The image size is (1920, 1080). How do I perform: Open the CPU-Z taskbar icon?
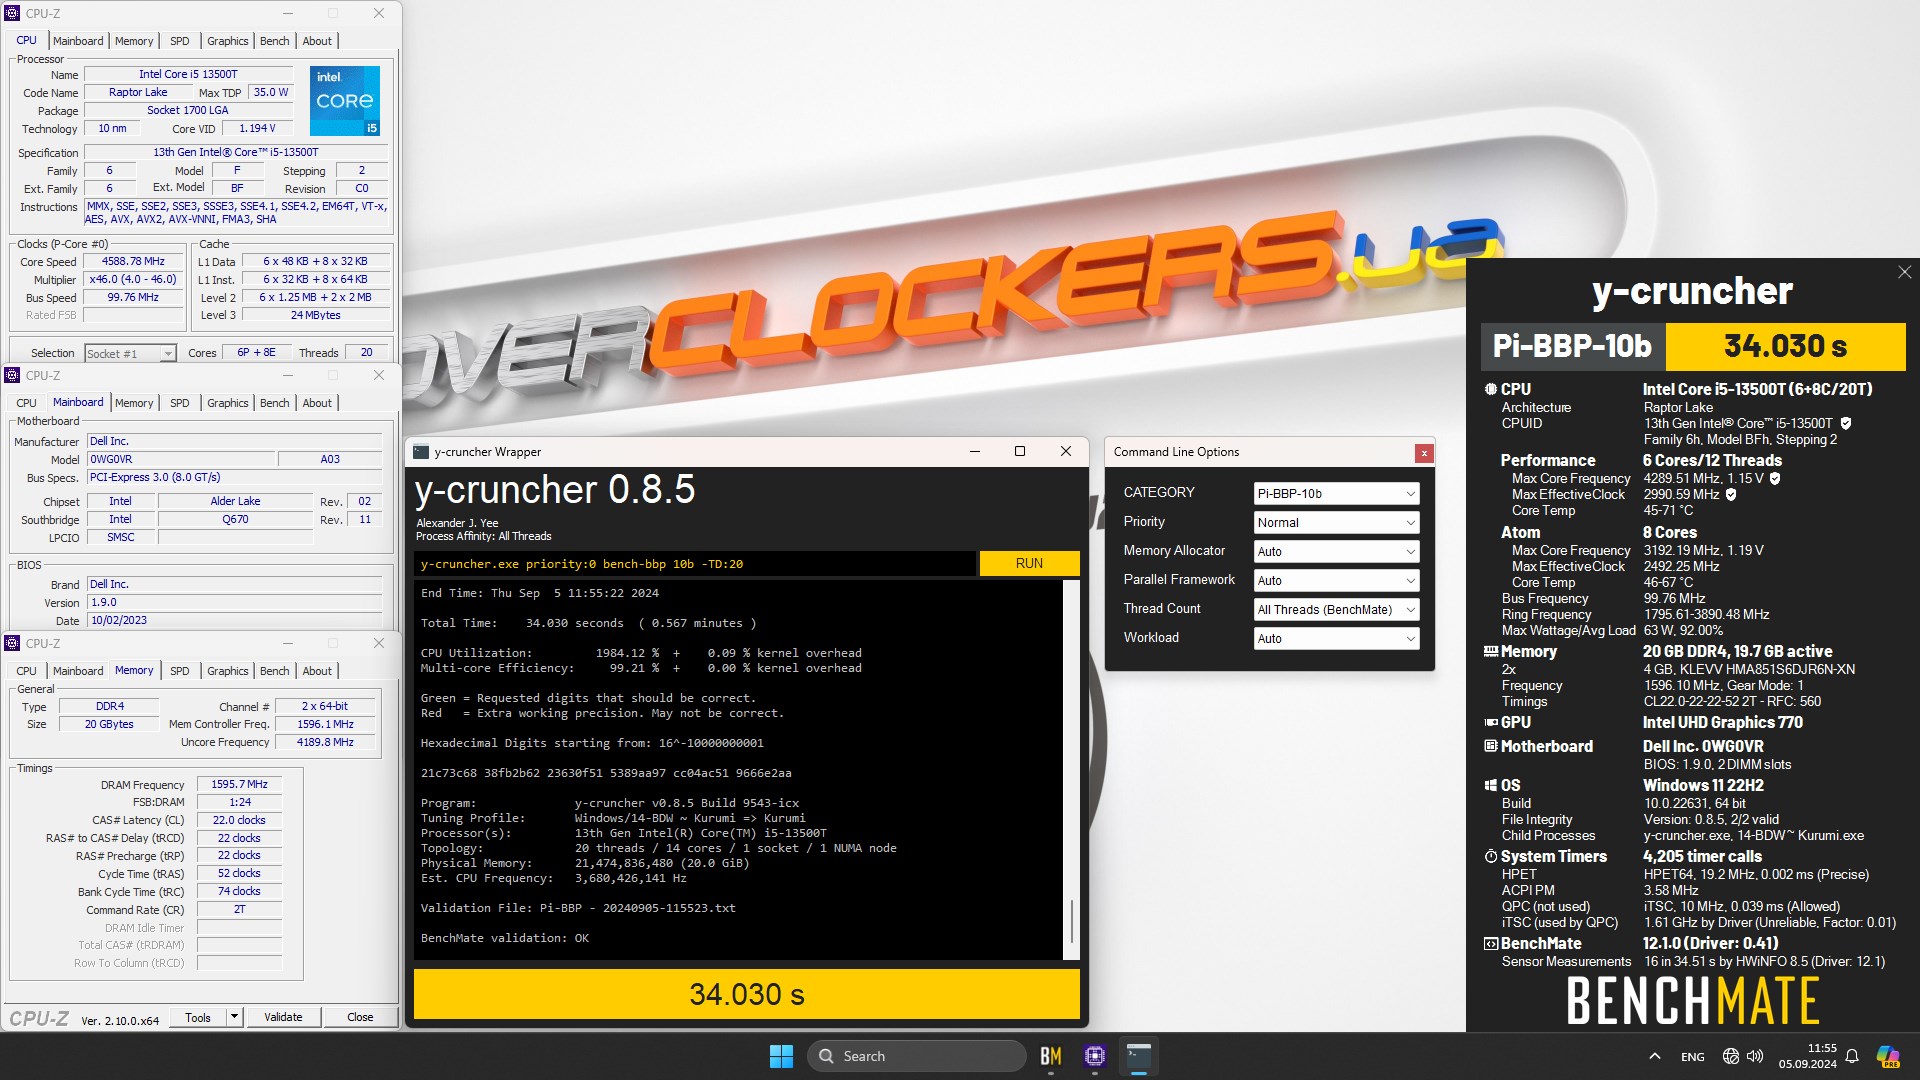pyautogui.click(x=1095, y=1056)
